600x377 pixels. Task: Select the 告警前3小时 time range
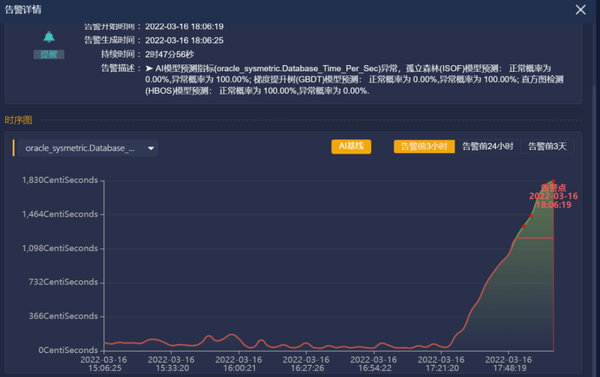(424, 146)
